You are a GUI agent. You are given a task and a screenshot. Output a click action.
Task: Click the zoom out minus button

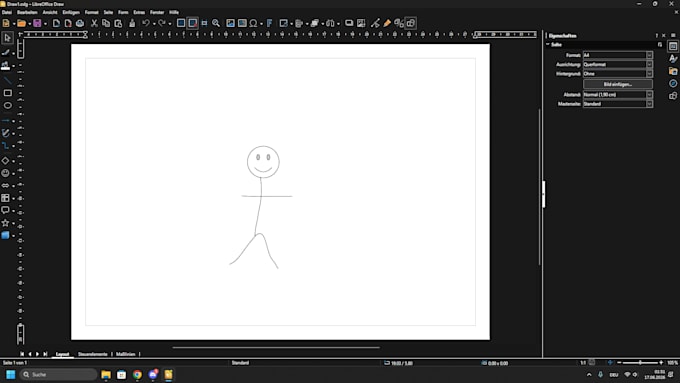point(619,363)
